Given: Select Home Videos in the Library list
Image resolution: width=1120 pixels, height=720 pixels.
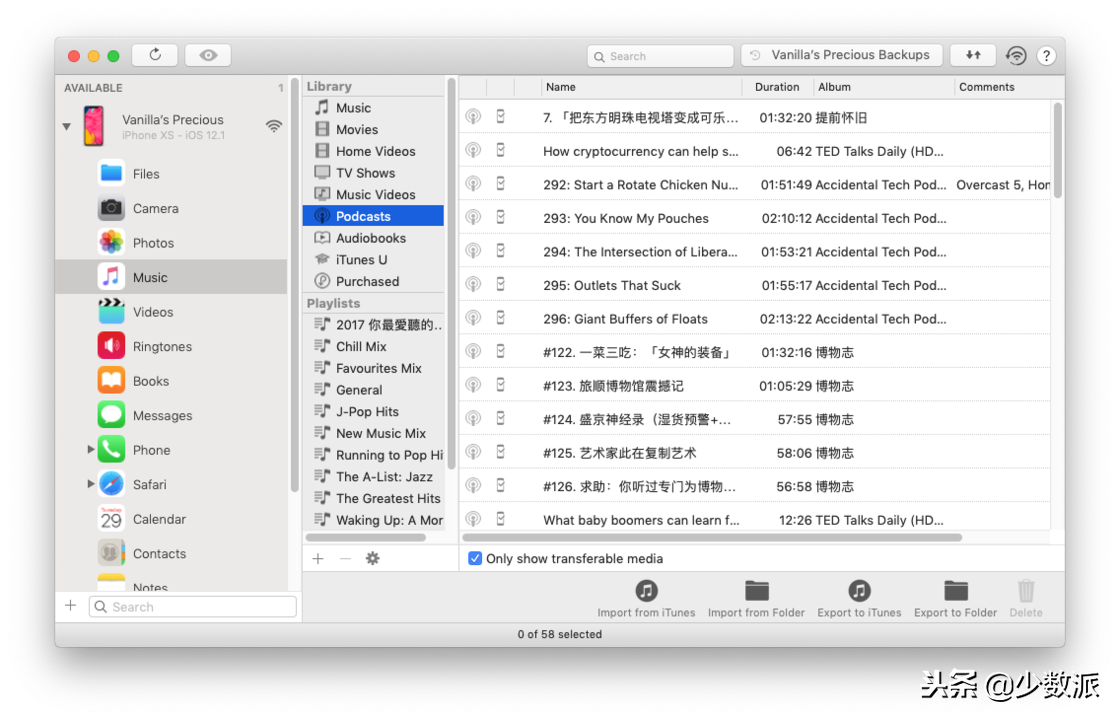Looking at the screenshot, I should click(x=374, y=151).
